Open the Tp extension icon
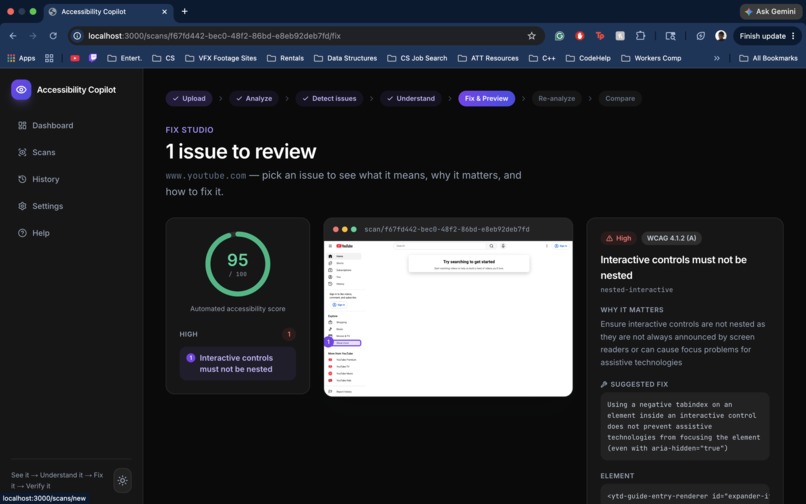The width and height of the screenshot is (806, 504). click(x=599, y=36)
